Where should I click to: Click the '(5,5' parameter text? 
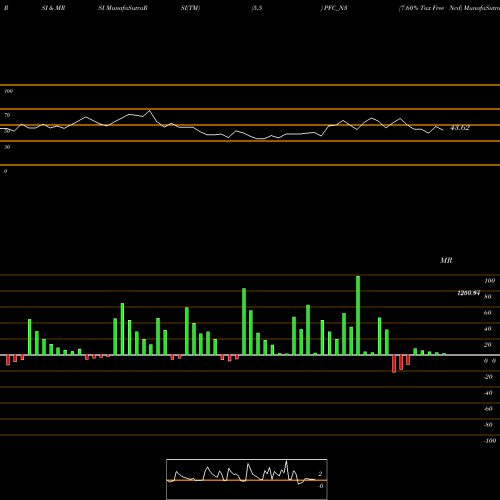point(257,8)
